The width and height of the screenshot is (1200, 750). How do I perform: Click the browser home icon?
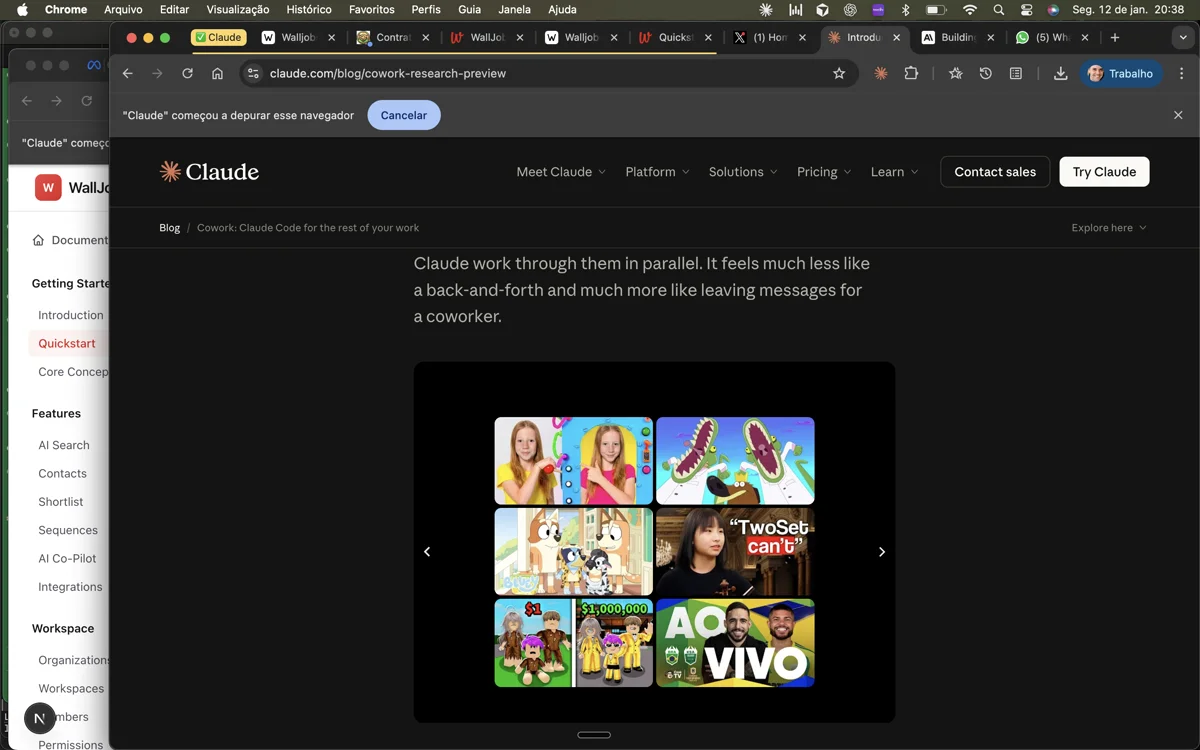[x=217, y=73]
